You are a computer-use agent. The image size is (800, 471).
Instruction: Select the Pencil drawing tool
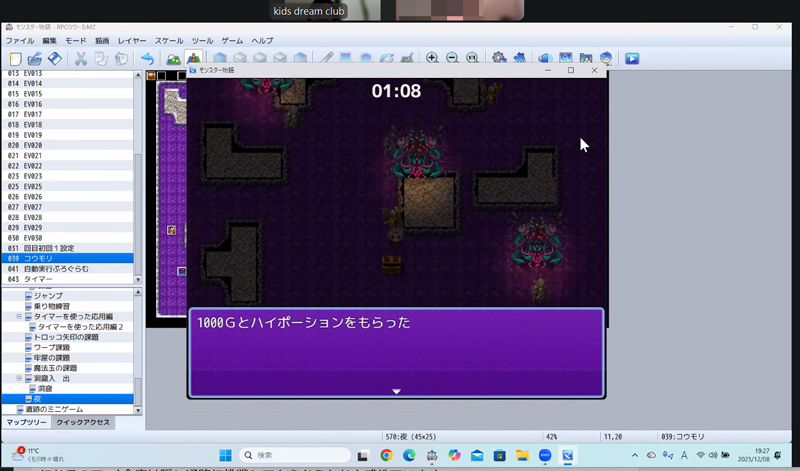[x=326, y=58]
